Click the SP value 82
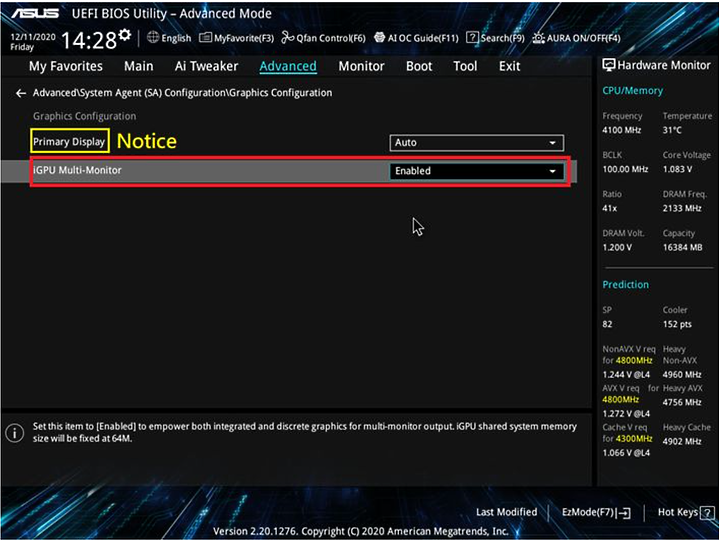This screenshot has width=720, height=541. (607, 324)
